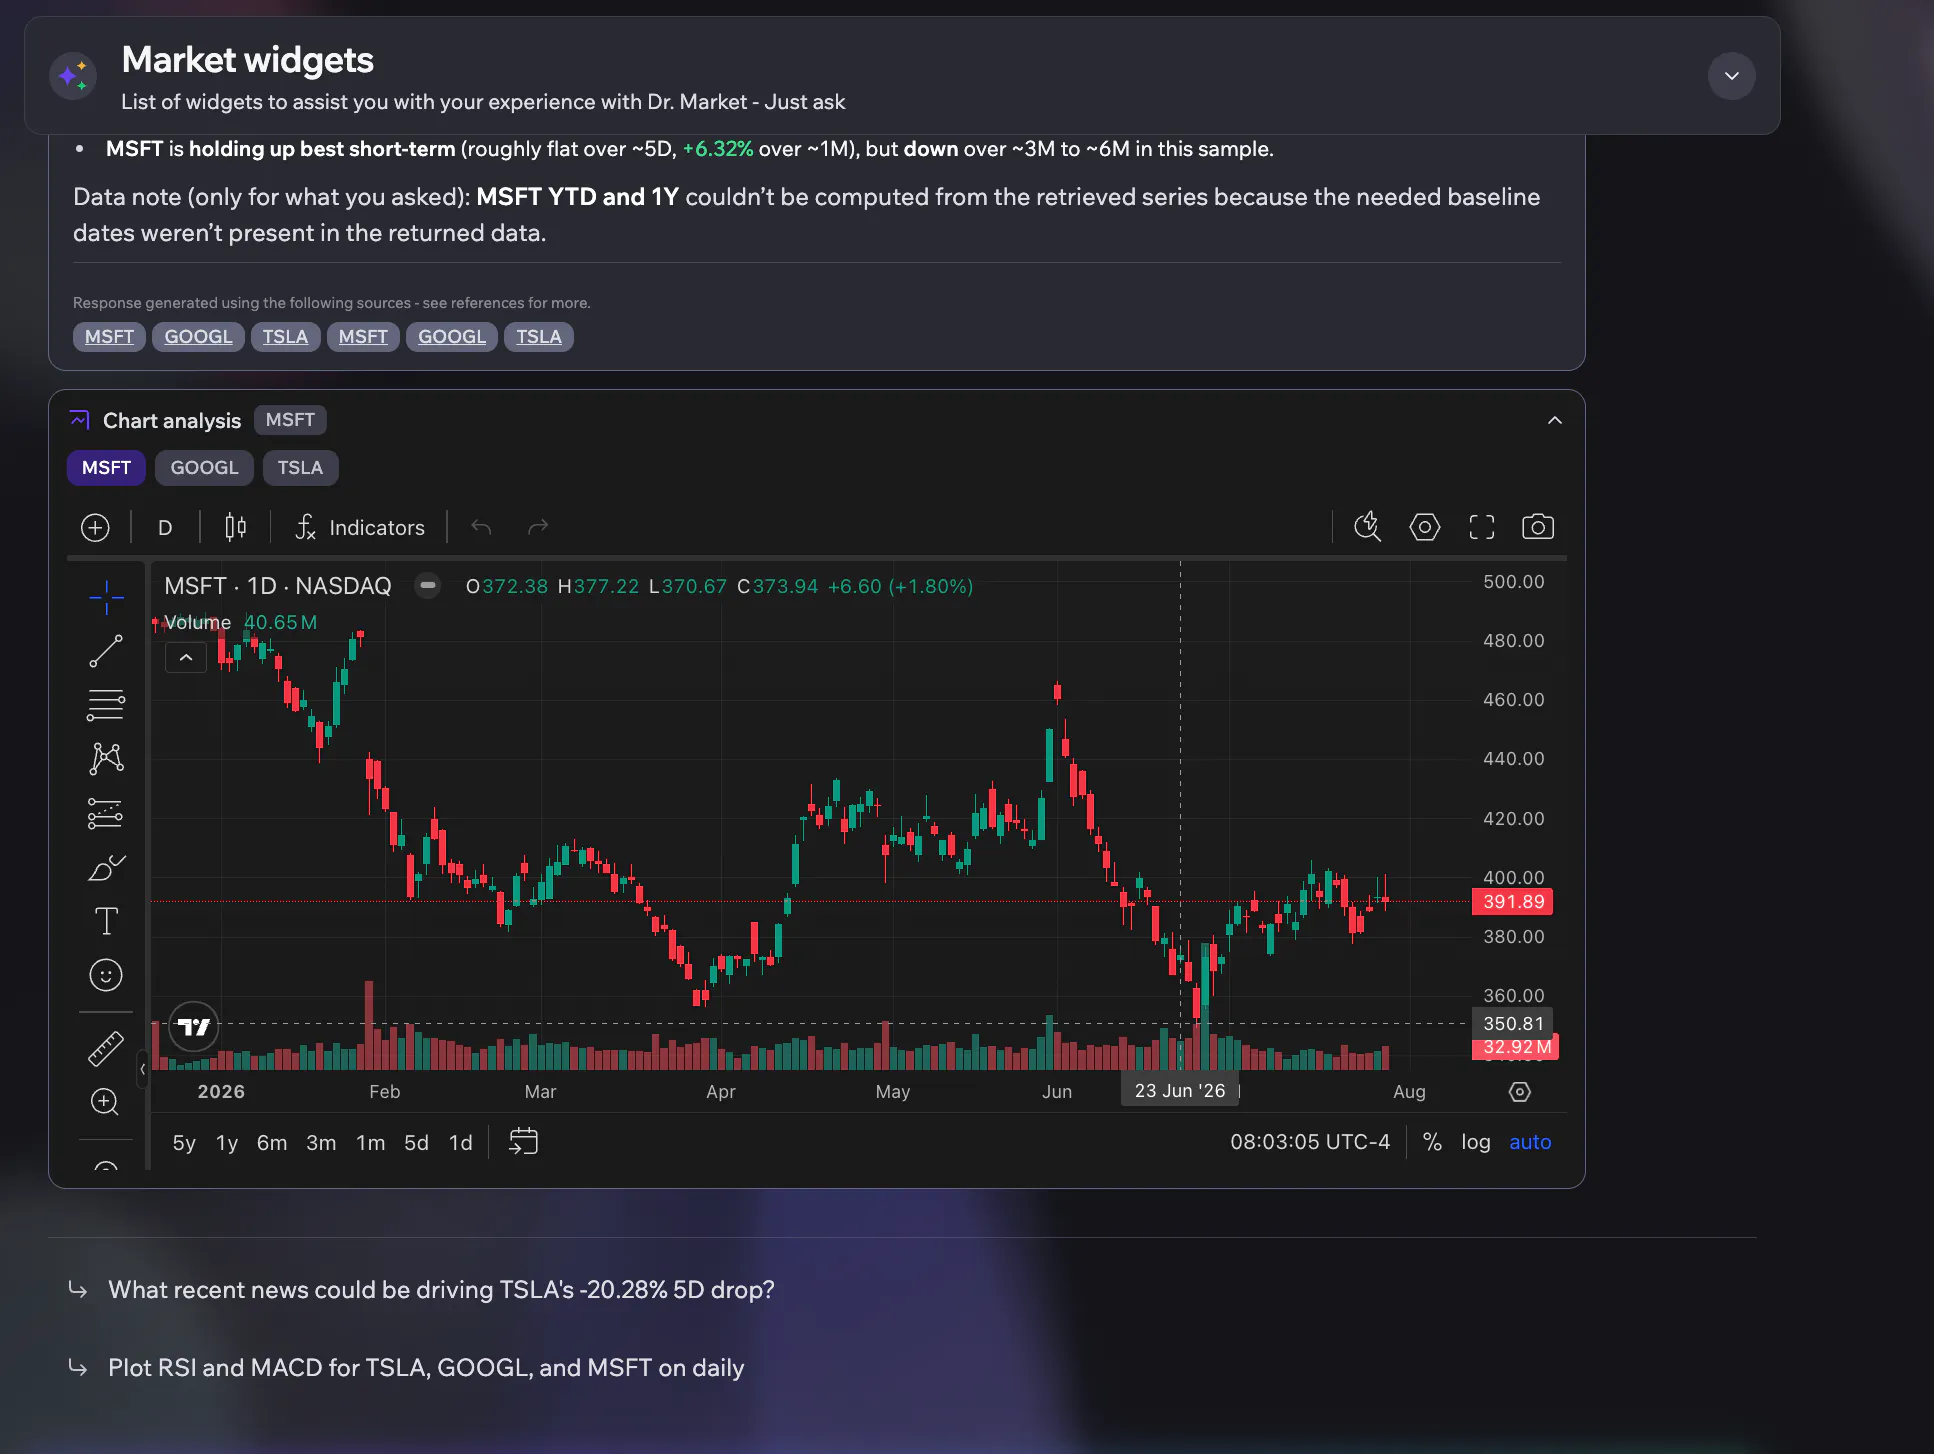Ask about TSLA's -20.28% 5D drop
This screenshot has height=1454, width=1934.
click(441, 1290)
